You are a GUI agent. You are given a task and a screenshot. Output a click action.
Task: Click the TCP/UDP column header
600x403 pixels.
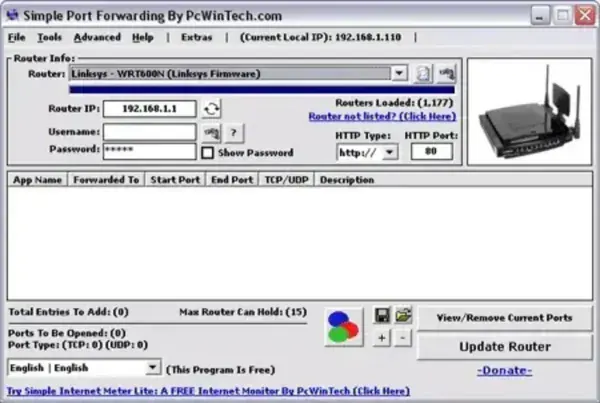tap(287, 180)
